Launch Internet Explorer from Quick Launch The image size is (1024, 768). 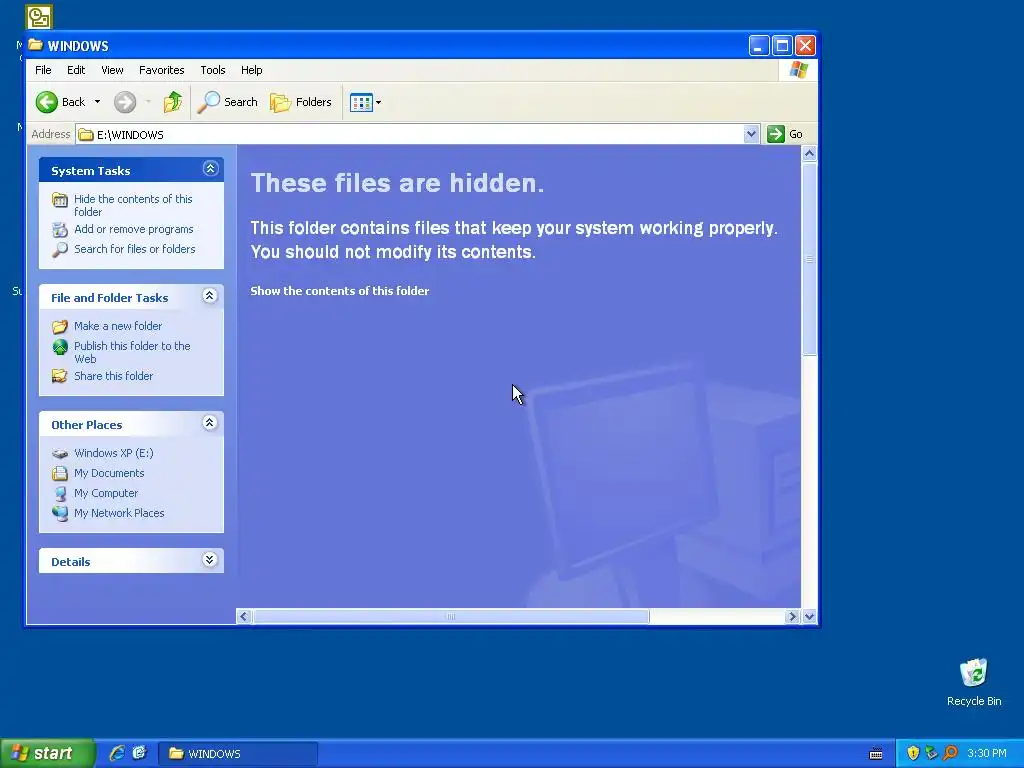117,753
